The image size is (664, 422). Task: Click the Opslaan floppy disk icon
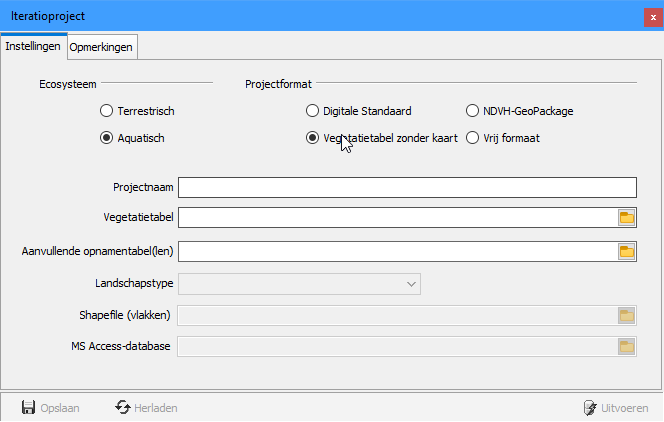click(x=28, y=408)
